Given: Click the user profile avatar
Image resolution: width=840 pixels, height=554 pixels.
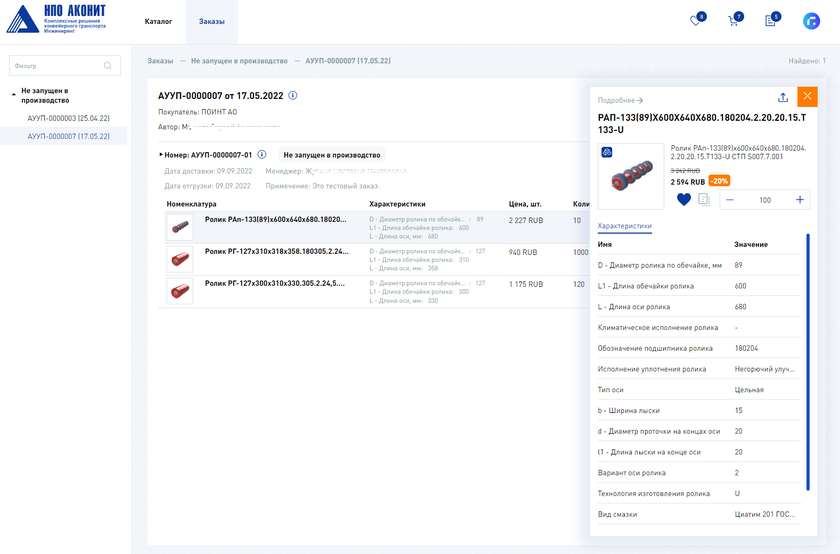Looking at the screenshot, I should click(x=811, y=21).
